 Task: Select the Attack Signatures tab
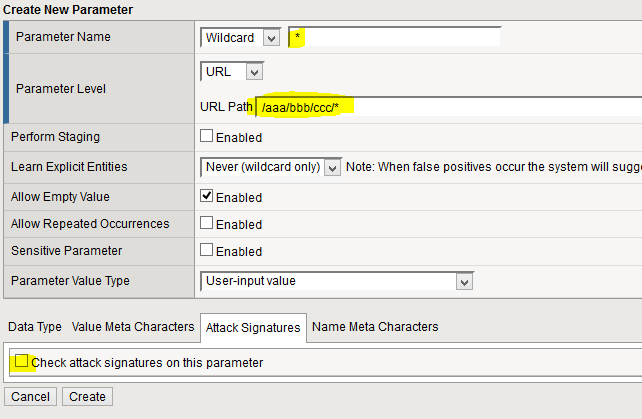point(253,327)
